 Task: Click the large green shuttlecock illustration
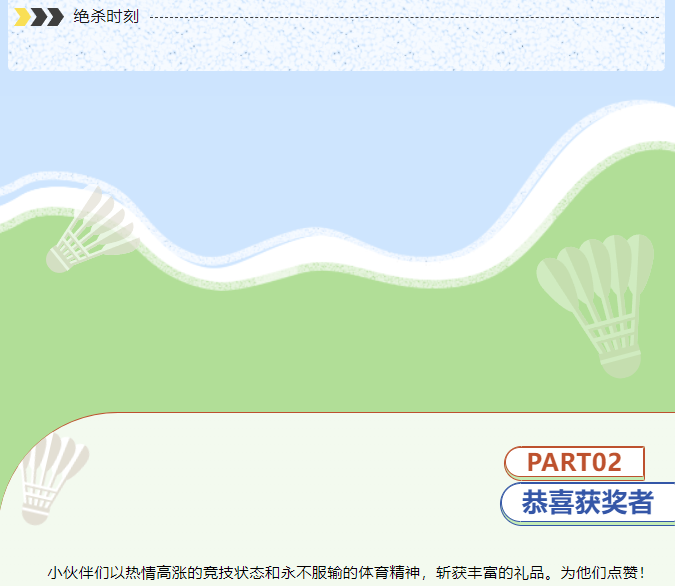tap(595, 306)
